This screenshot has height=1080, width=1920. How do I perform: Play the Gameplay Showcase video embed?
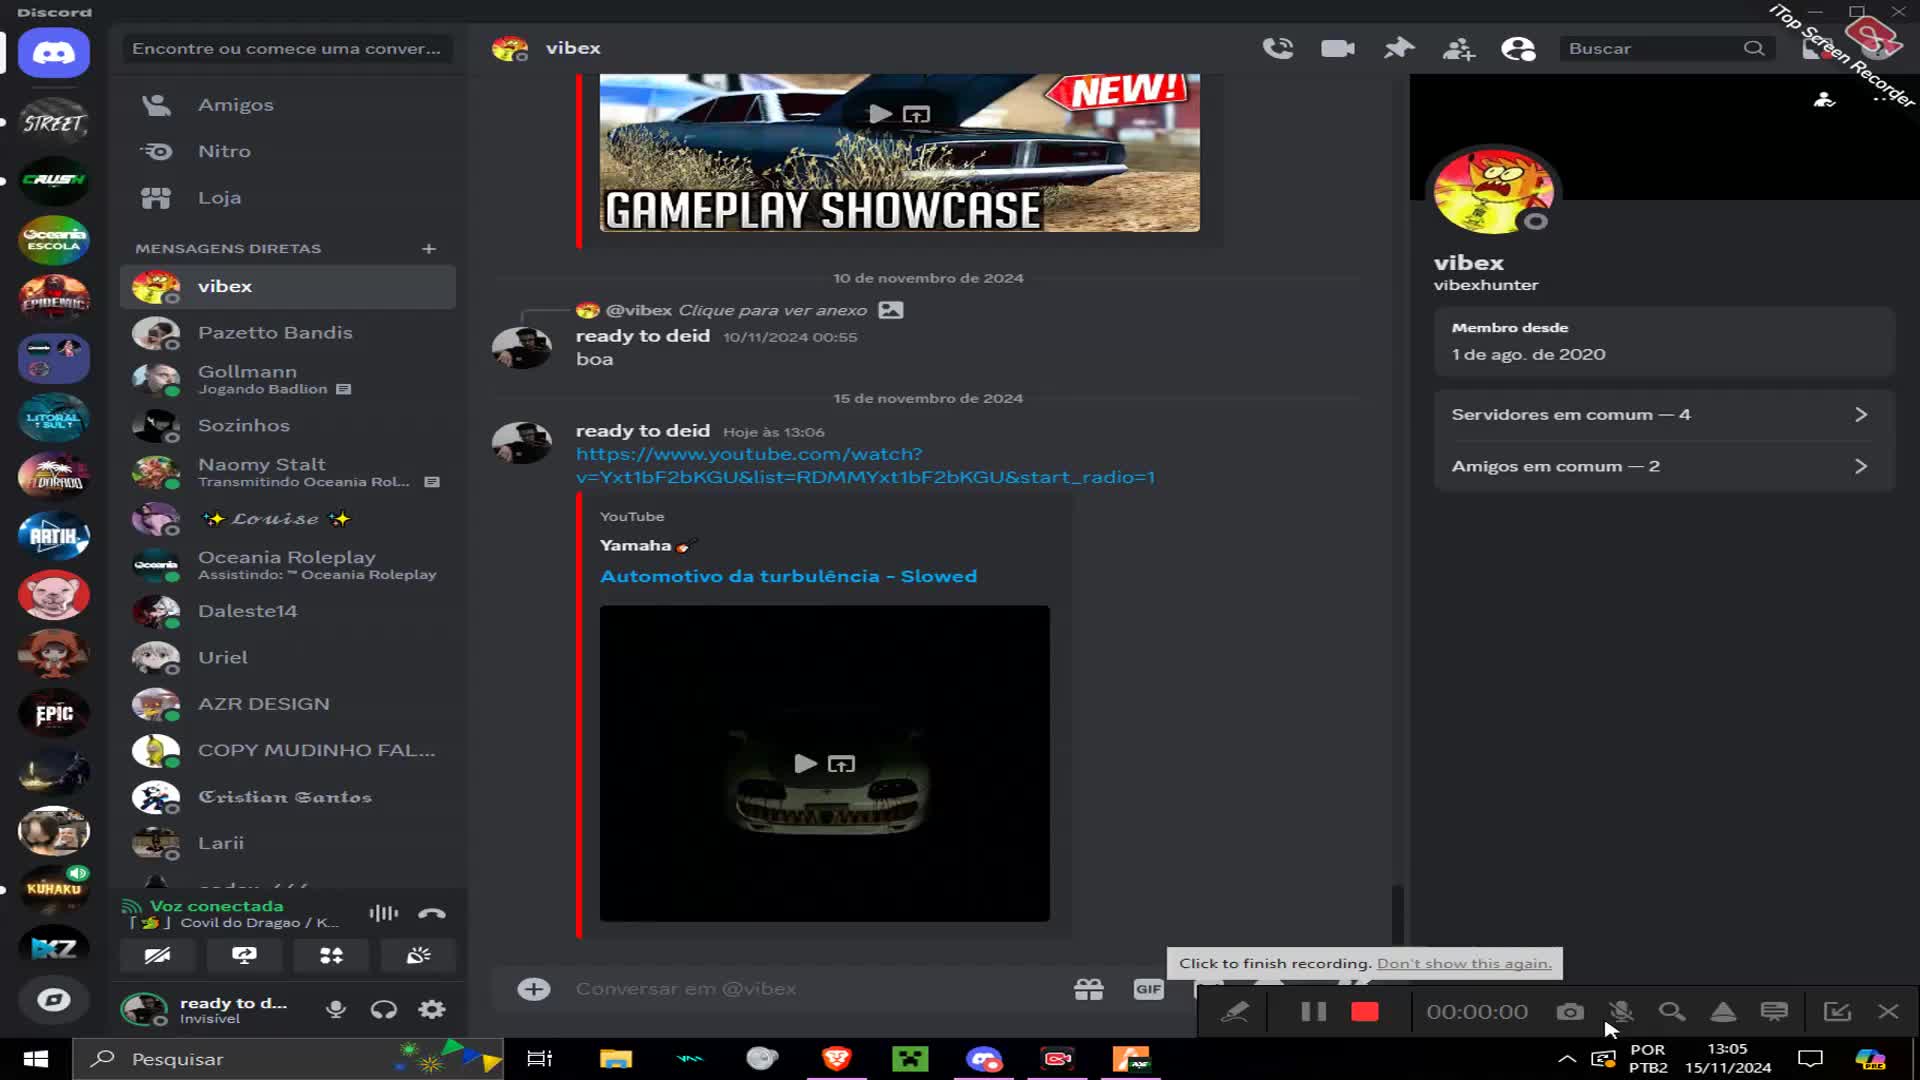[880, 114]
